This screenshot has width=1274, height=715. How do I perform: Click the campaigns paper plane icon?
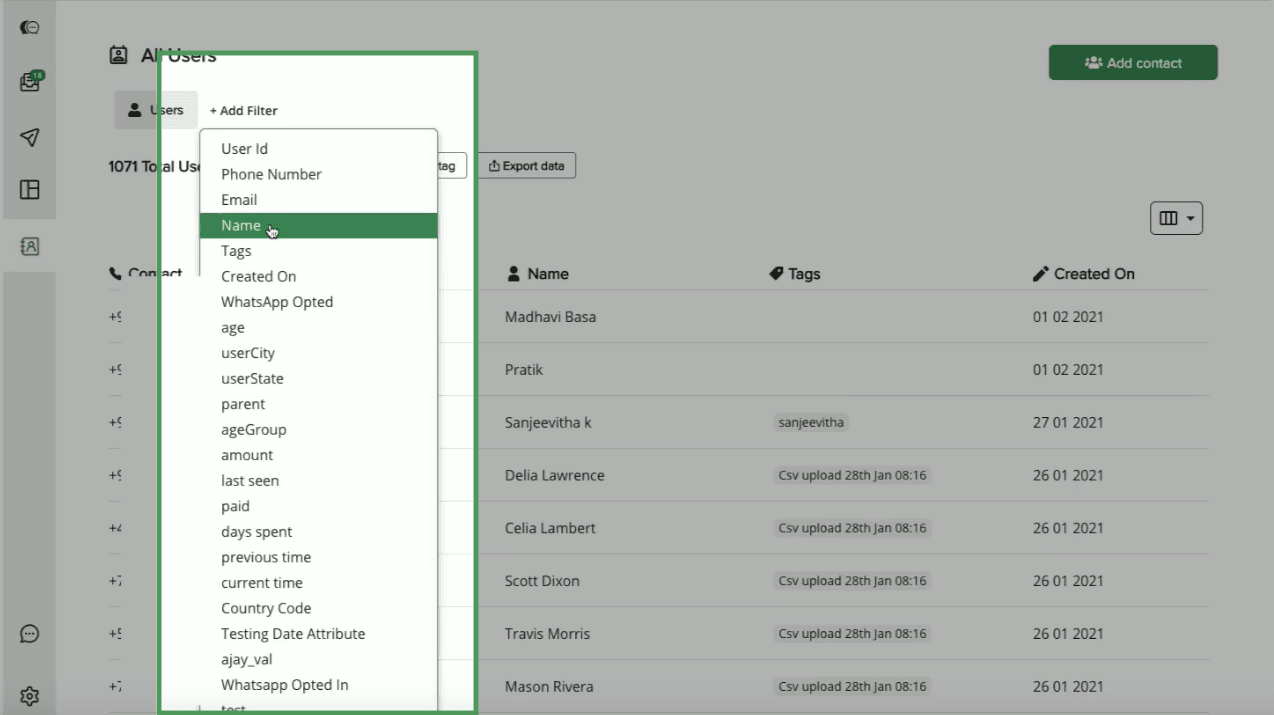(x=30, y=137)
